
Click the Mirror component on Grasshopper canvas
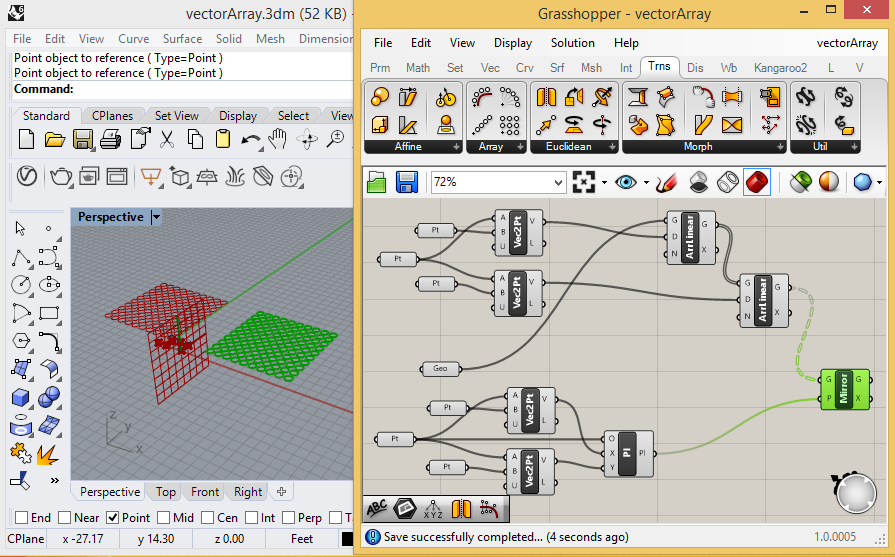tap(845, 389)
